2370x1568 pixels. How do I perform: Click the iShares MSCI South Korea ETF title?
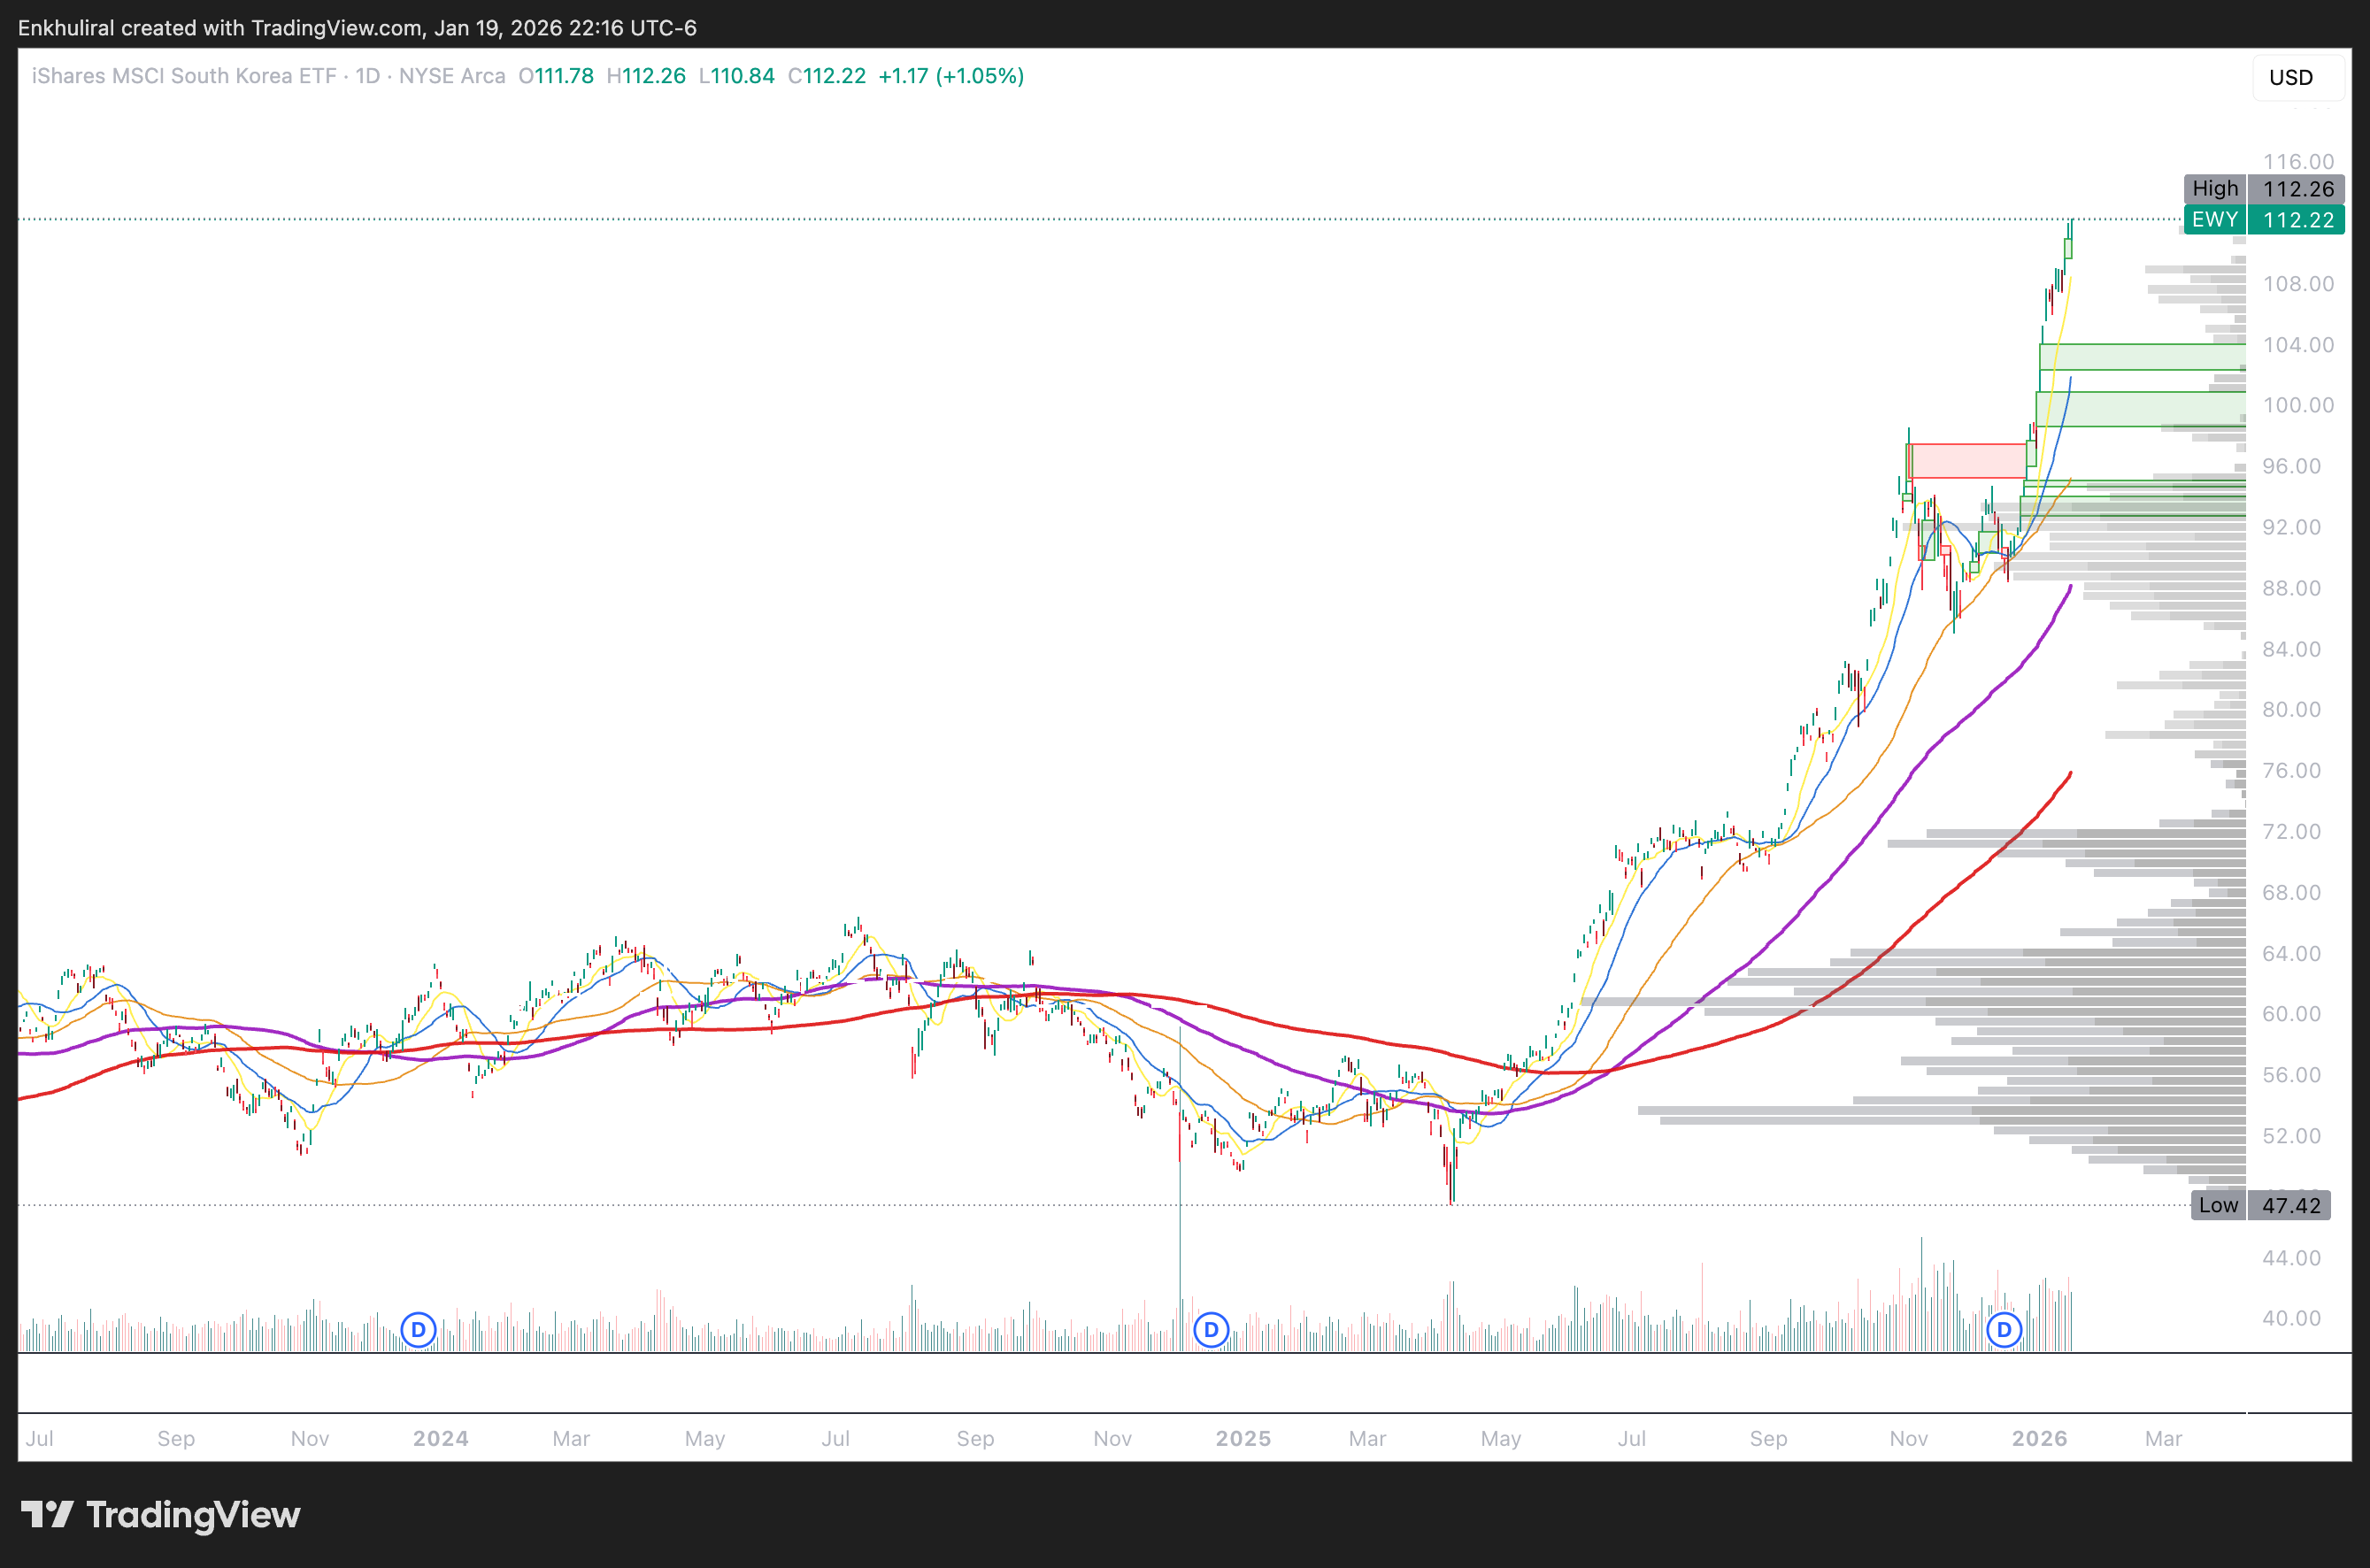click(x=184, y=76)
